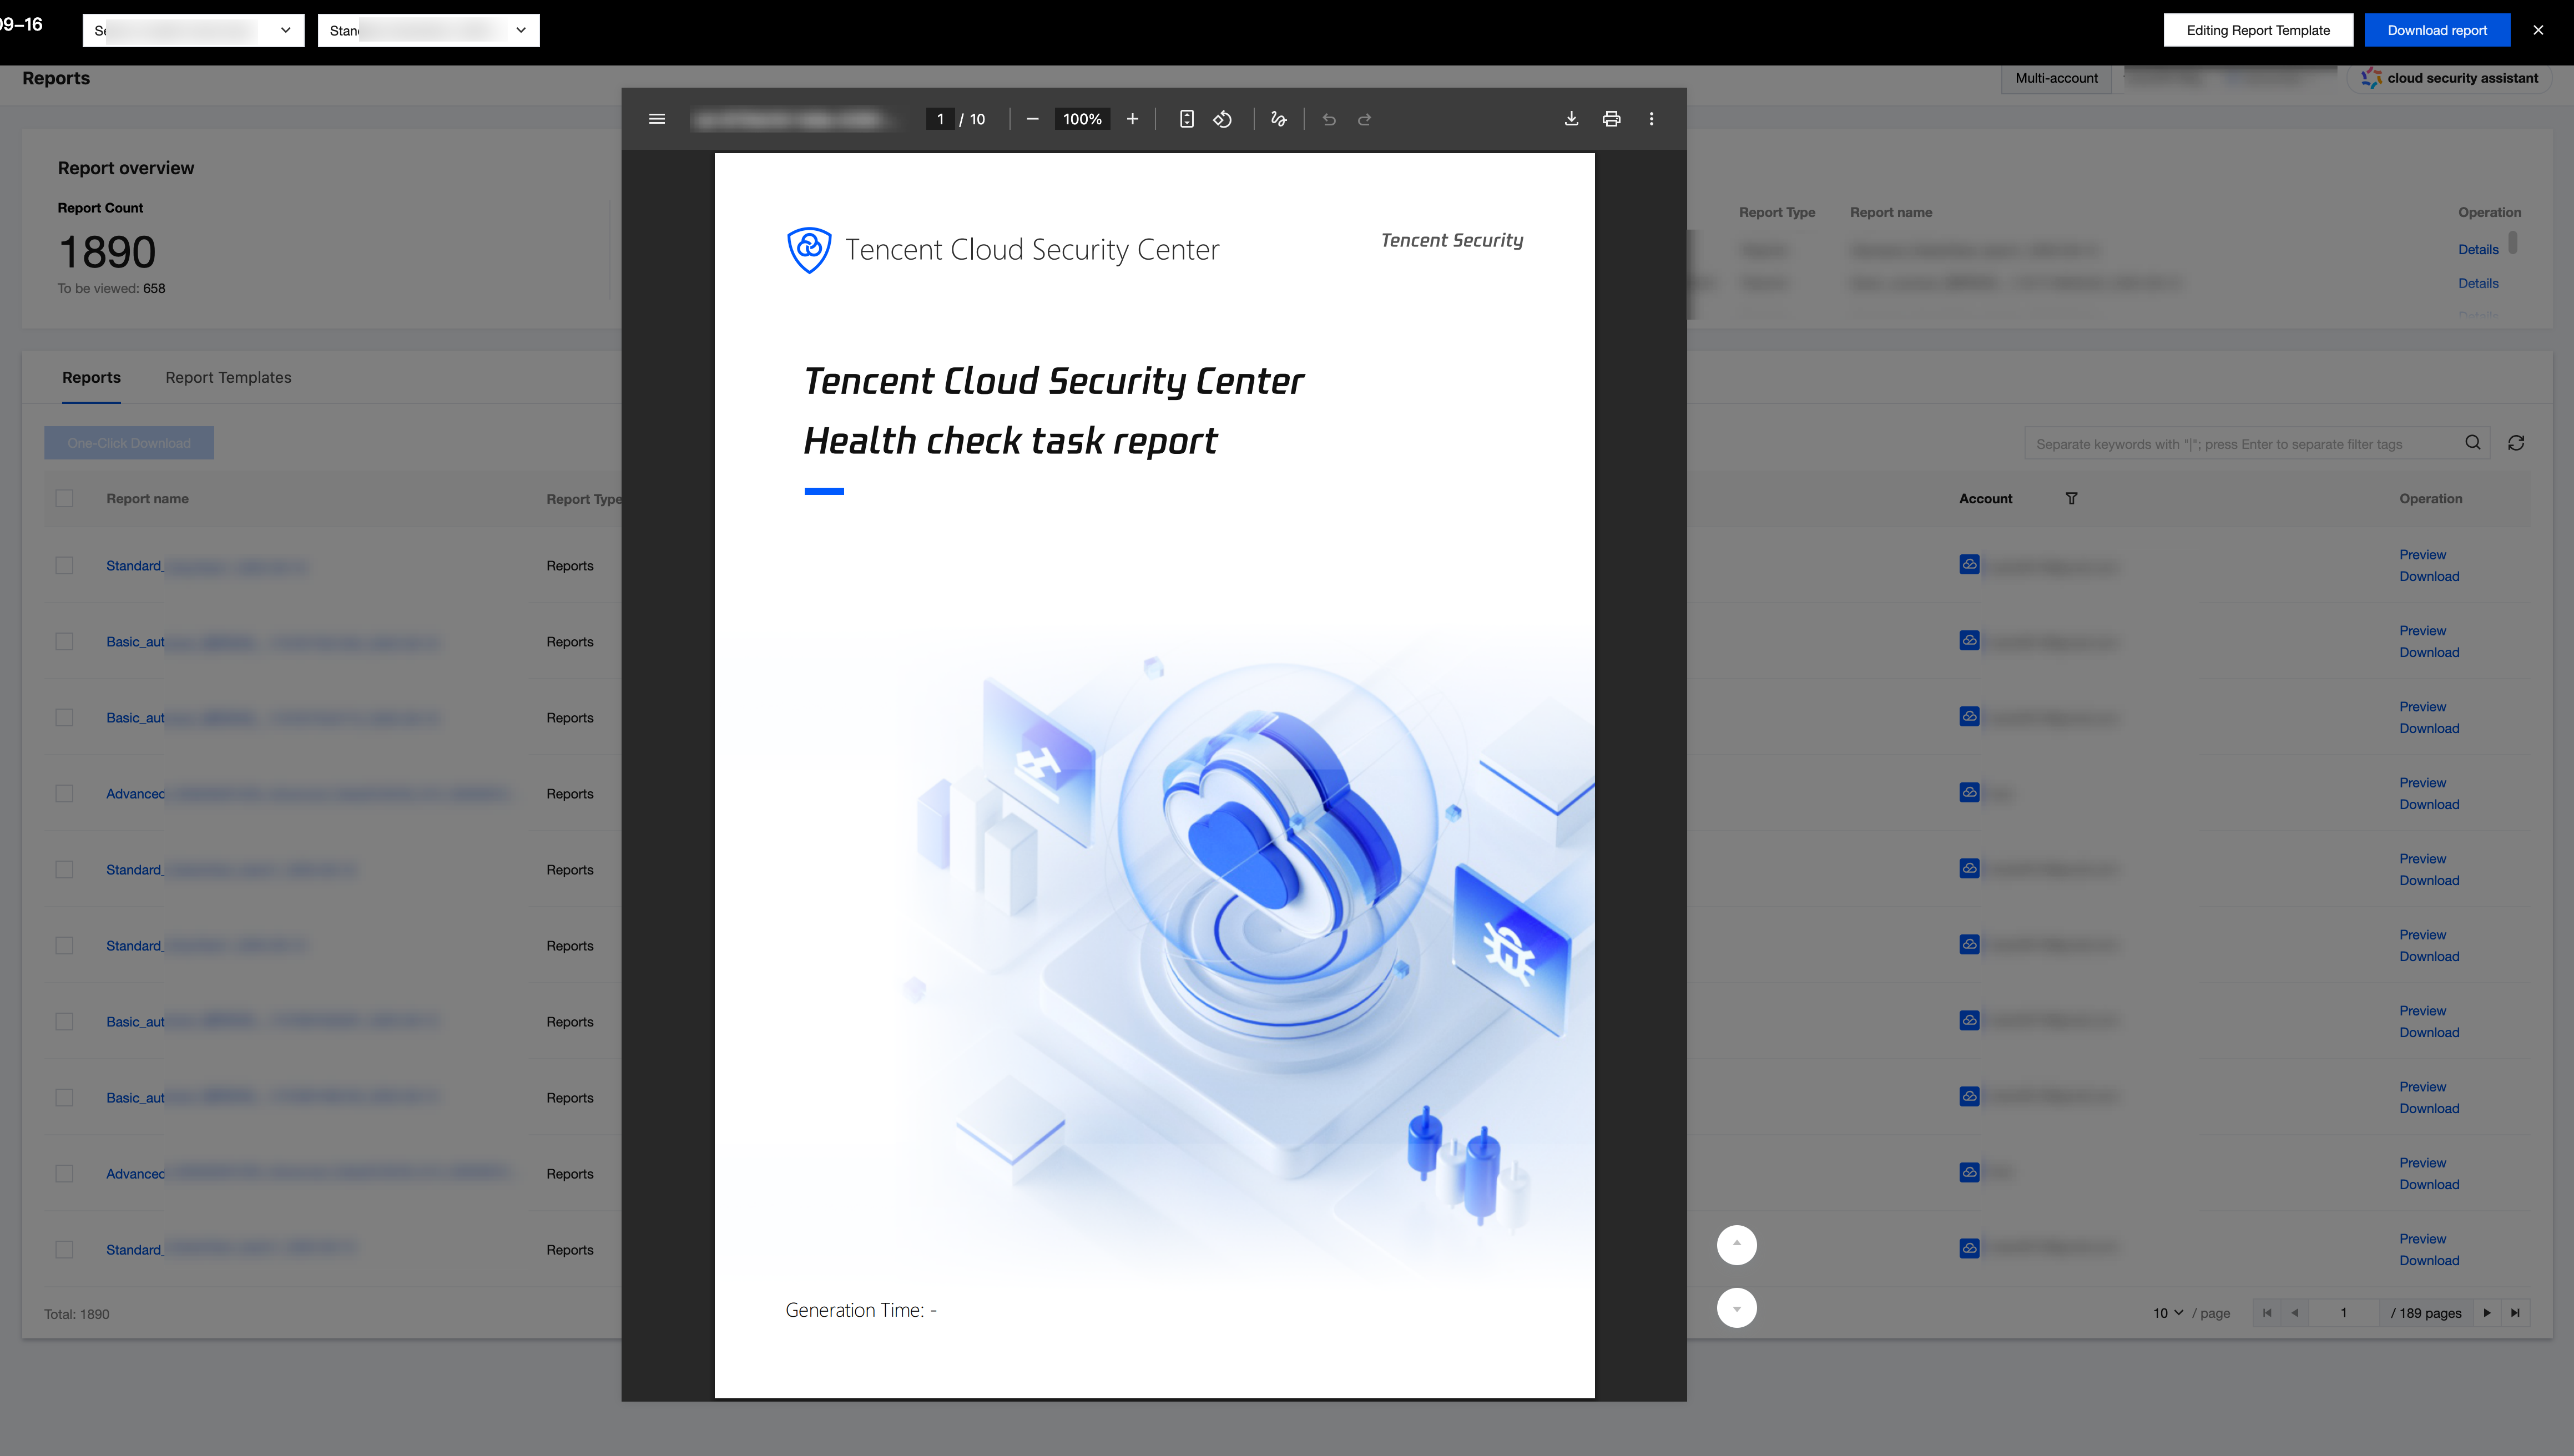Click Editing Report Template button
The height and width of the screenshot is (1456, 2574).
(x=2257, y=30)
